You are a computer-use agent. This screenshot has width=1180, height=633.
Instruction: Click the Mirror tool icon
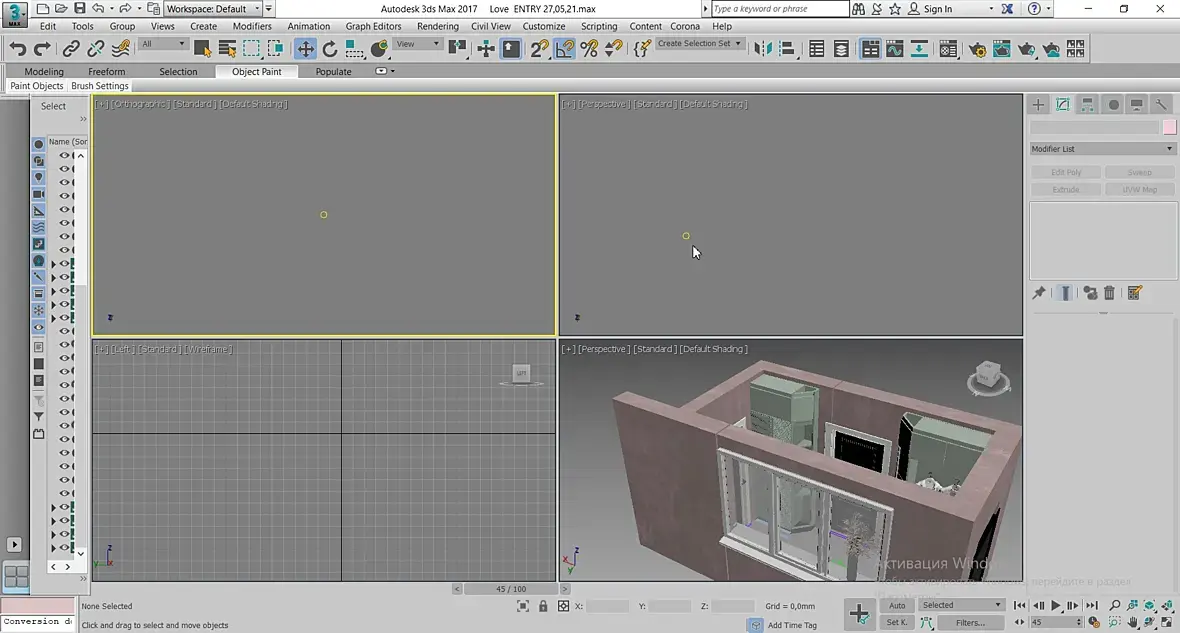pos(763,49)
